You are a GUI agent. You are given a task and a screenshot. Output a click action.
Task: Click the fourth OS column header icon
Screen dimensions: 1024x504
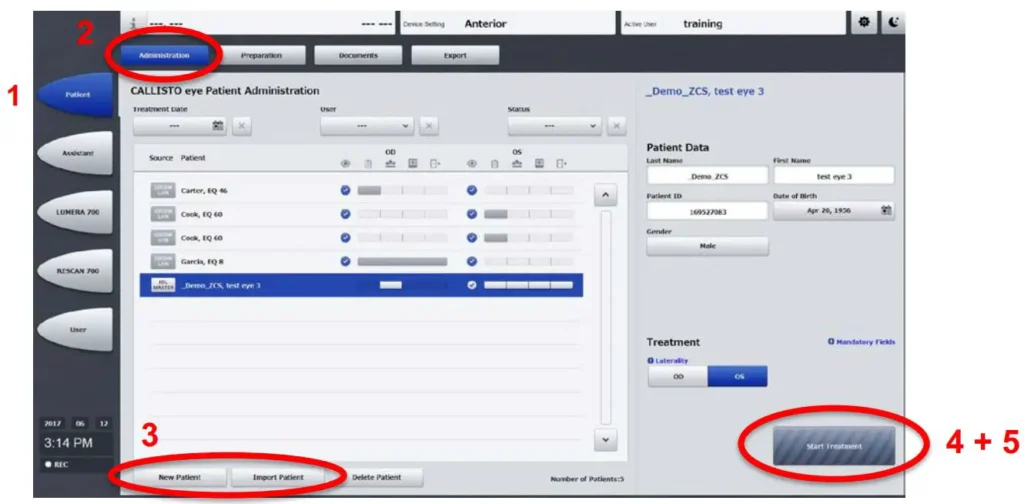539,163
